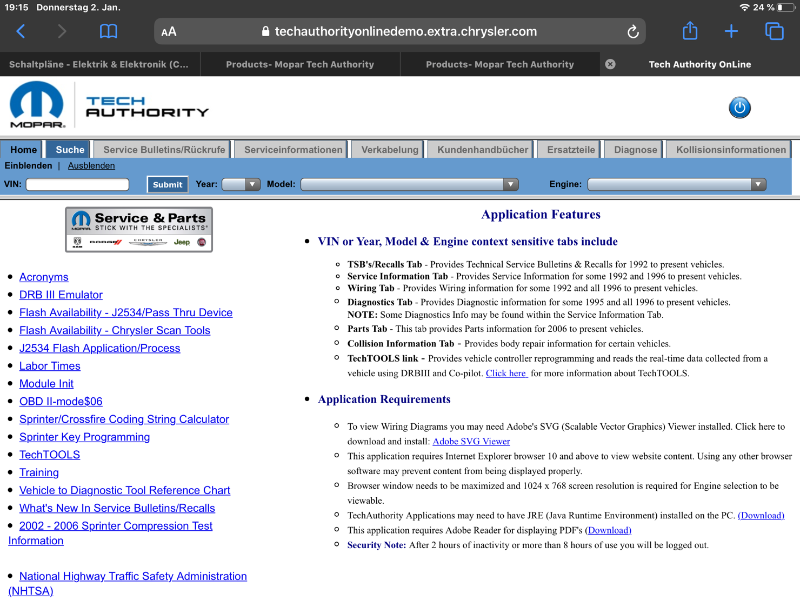Select the Service Bulletins/Rückrufe tab
Screen dimensions: 800x600
(x=164, y=150)
